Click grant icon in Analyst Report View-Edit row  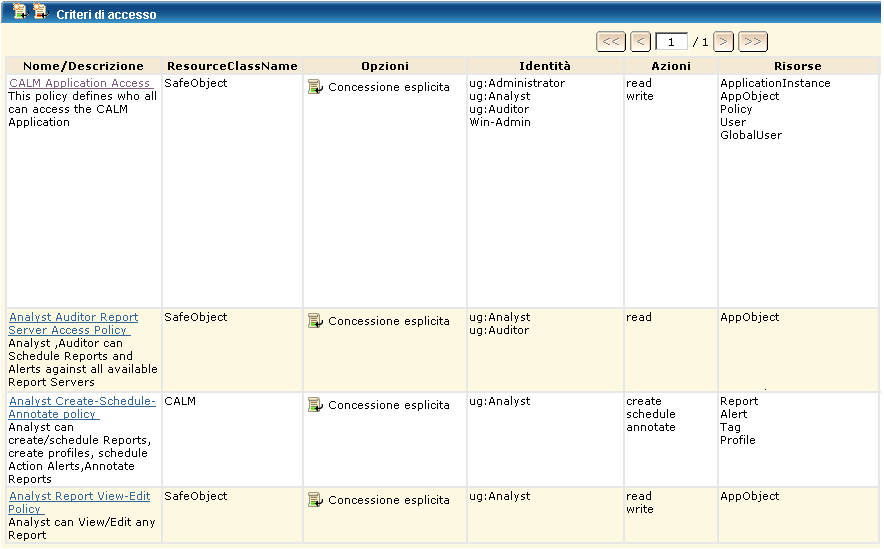pyautogui.click(x=315, y=500)
